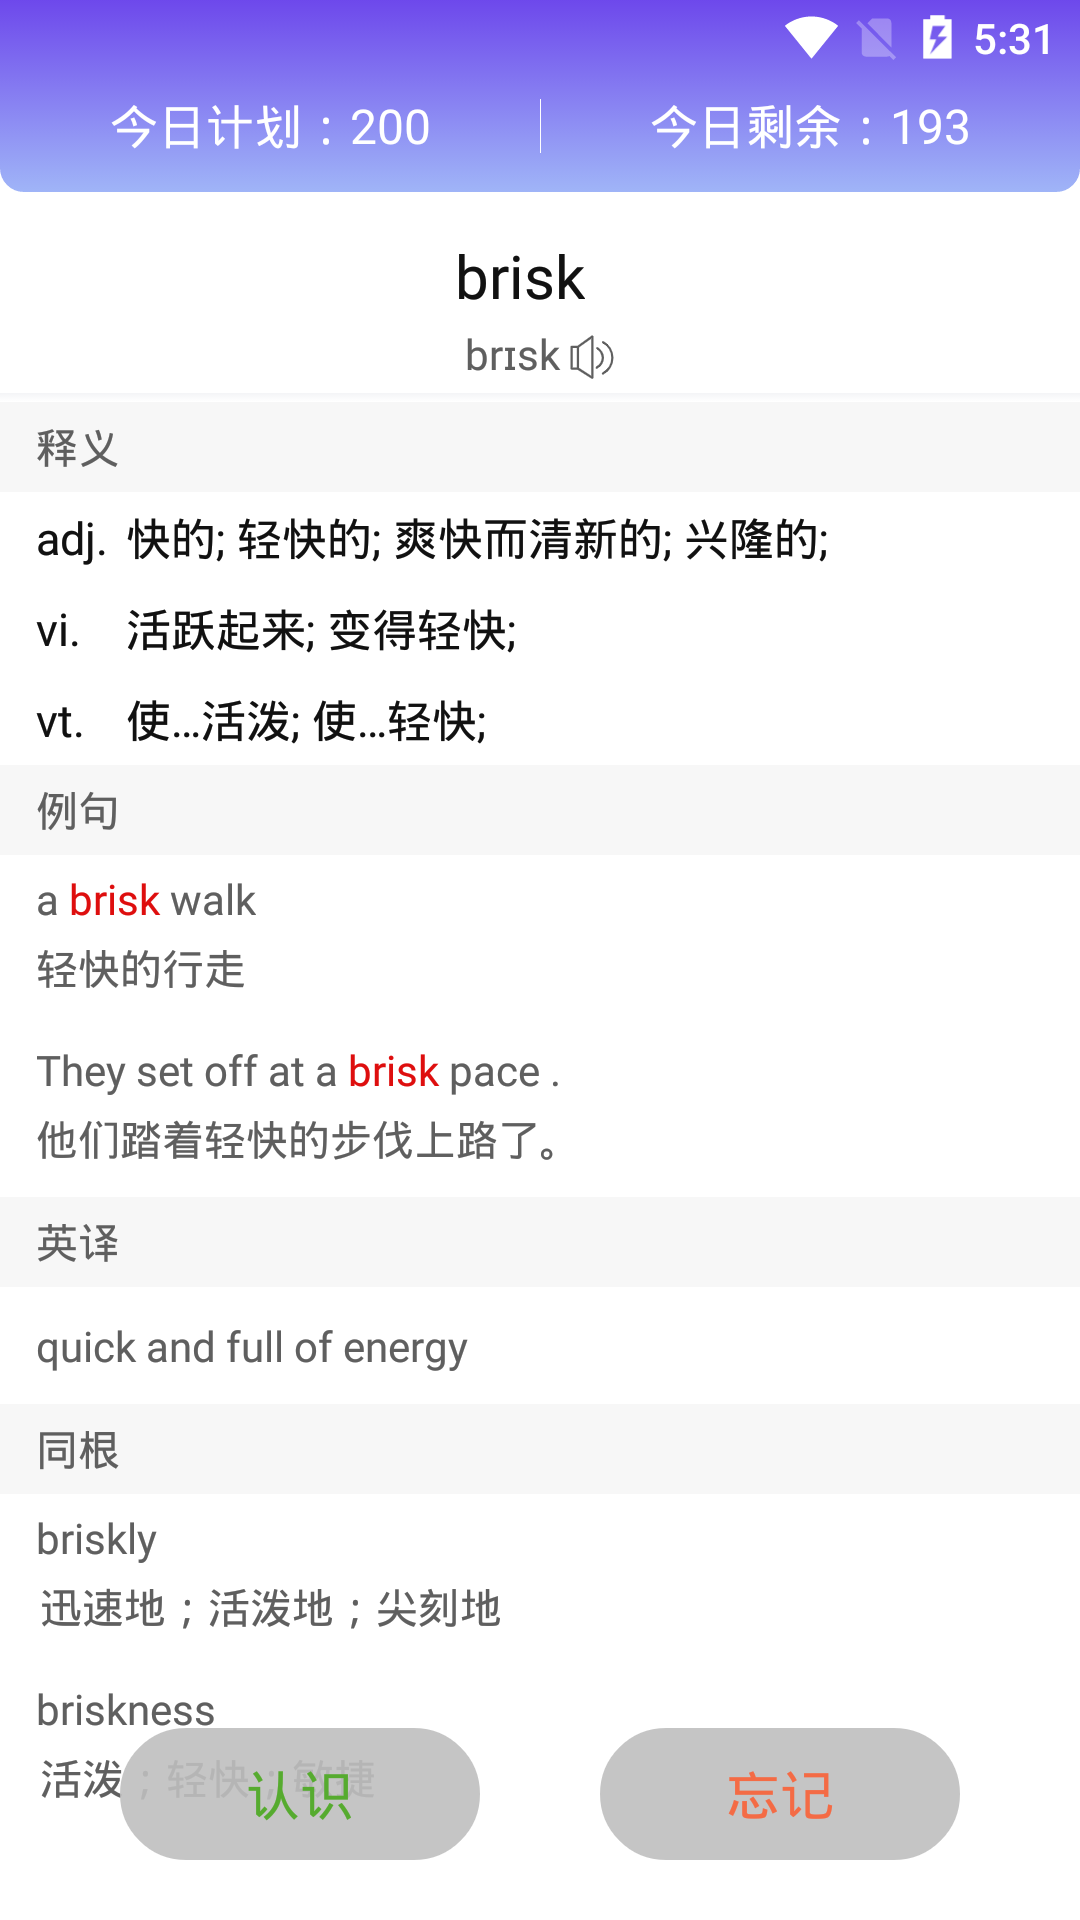
Task: Tap the 英译 section header
Action: click(x=77, y=1242)
